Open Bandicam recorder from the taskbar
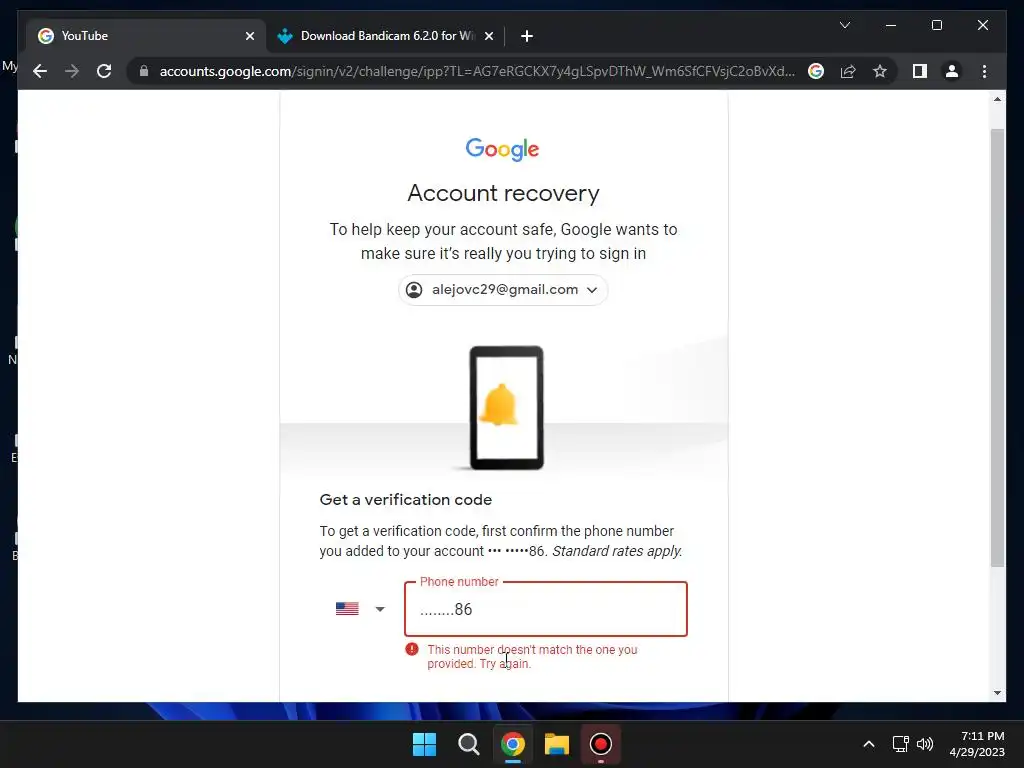Image resolution: width=1024 pixels, height=768 pixels. tap(600, 744)
